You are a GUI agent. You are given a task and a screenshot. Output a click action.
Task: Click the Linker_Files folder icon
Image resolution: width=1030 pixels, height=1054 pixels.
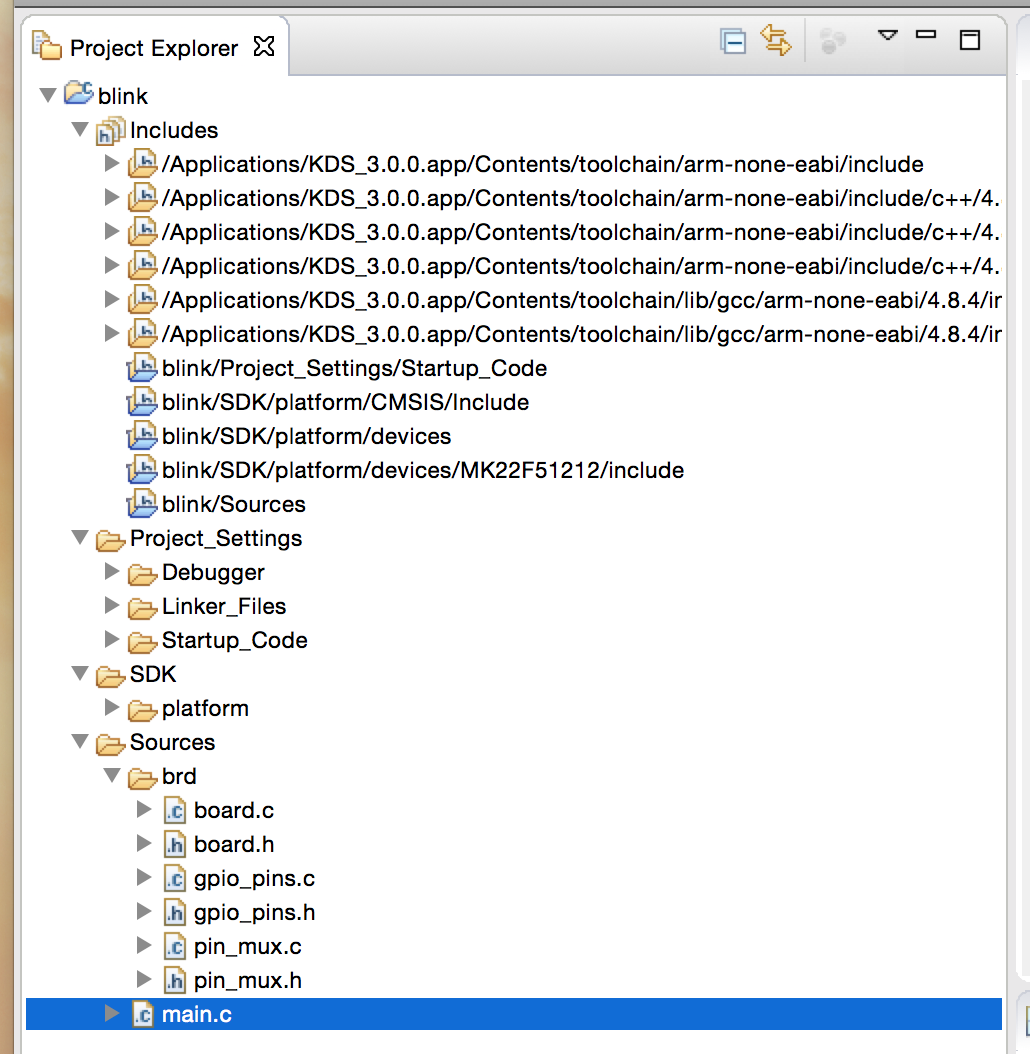142,607
